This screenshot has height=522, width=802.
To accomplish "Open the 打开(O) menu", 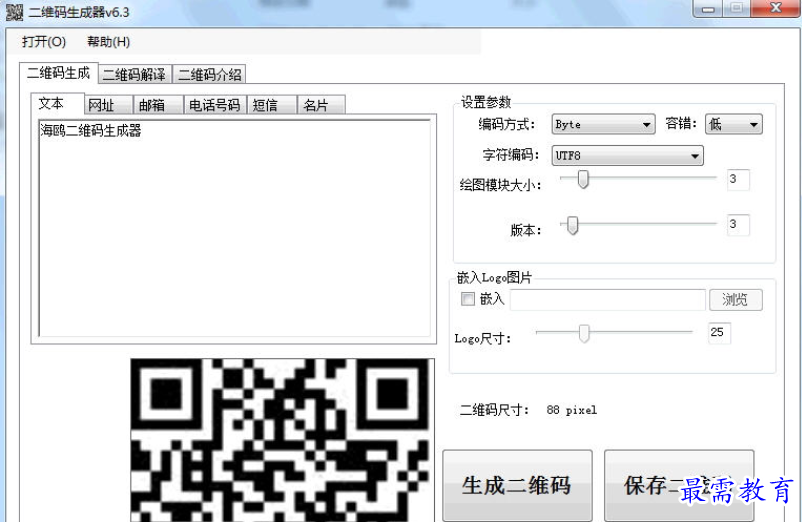I will click(x=44, y=41).
